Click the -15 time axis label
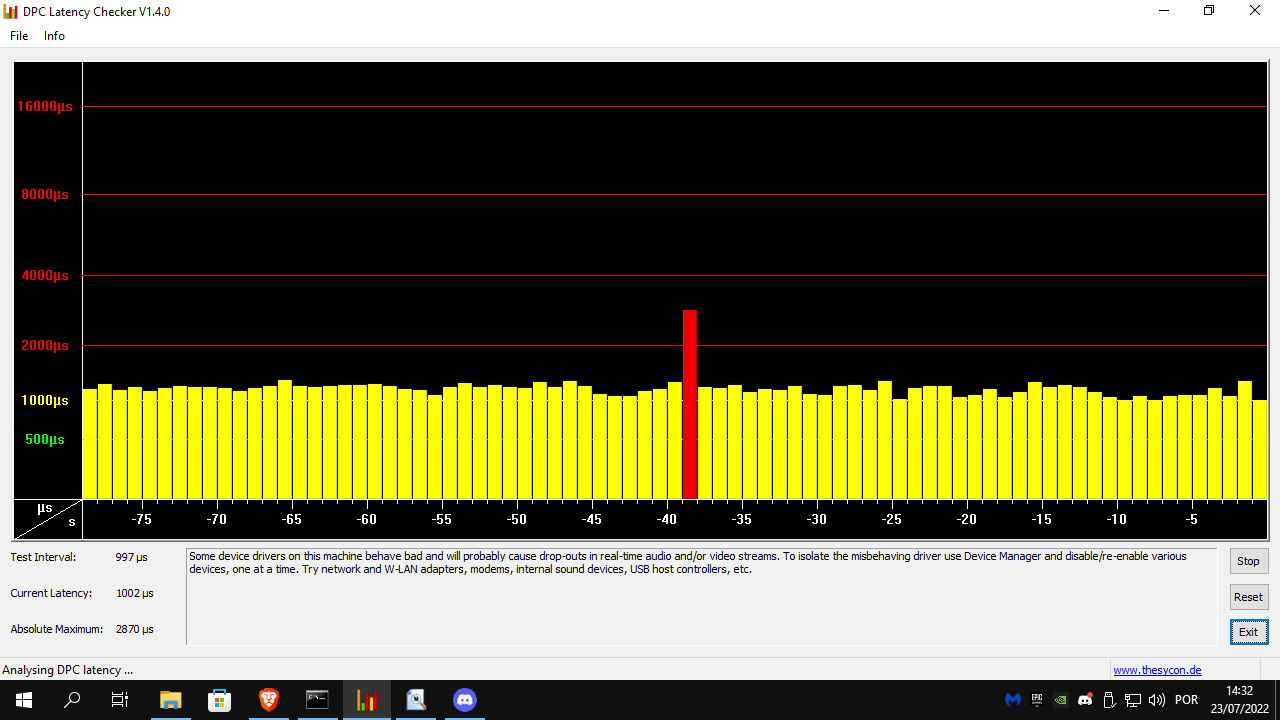The width and height of the screenshot is (1280, 720). [x=1041, y=520]
